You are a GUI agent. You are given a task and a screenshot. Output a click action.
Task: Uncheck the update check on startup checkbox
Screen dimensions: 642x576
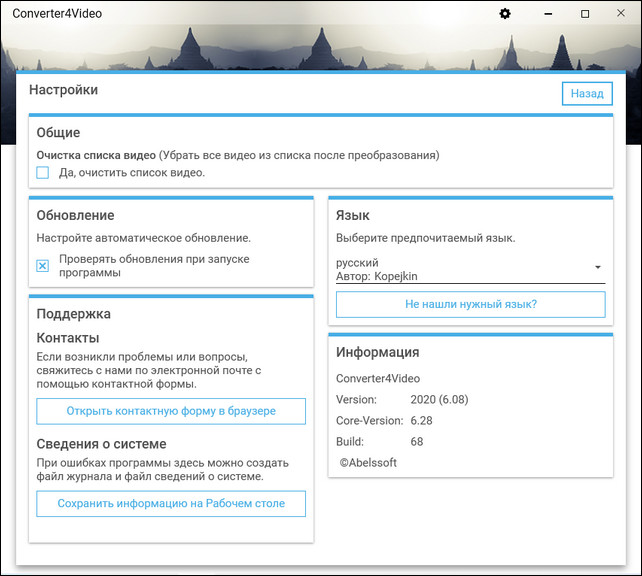coord(43,266)
